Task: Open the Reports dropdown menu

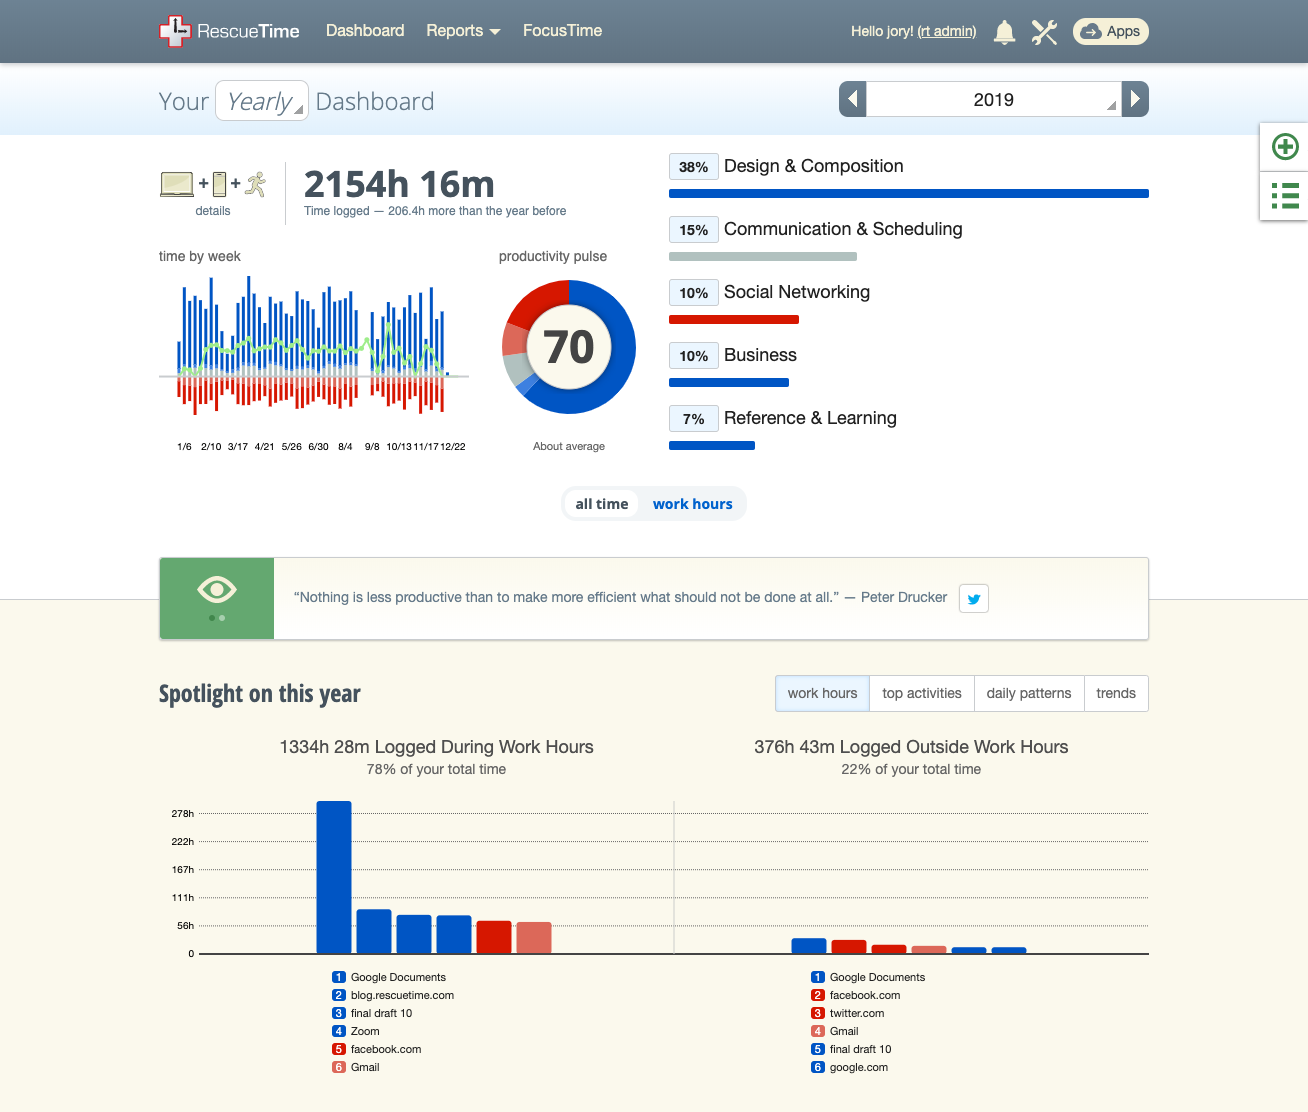Action: click(x=463, y=31)
